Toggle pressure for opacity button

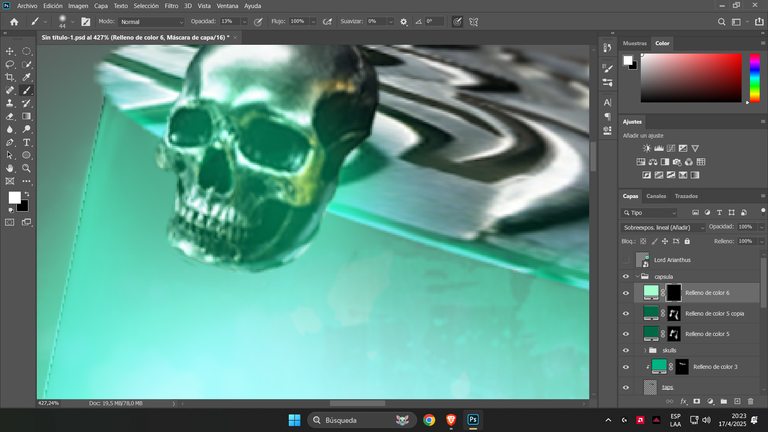258,22
